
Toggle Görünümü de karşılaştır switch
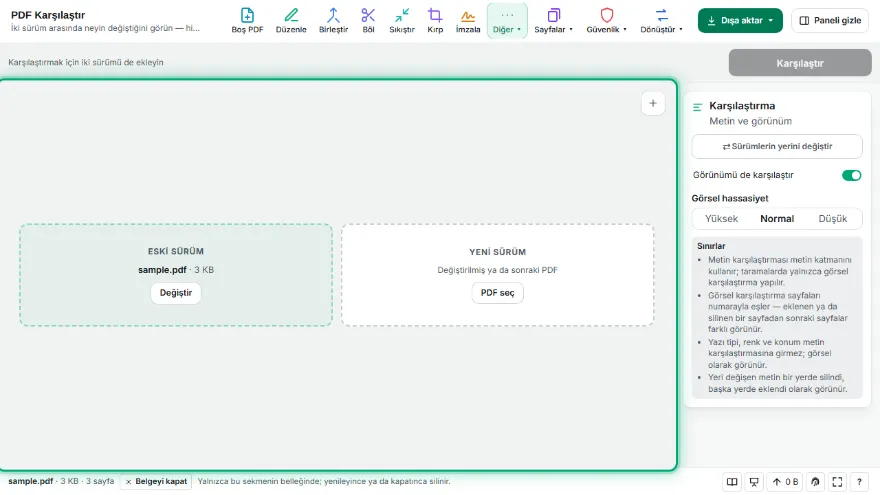pyautogui.click(x=851, y=175)
